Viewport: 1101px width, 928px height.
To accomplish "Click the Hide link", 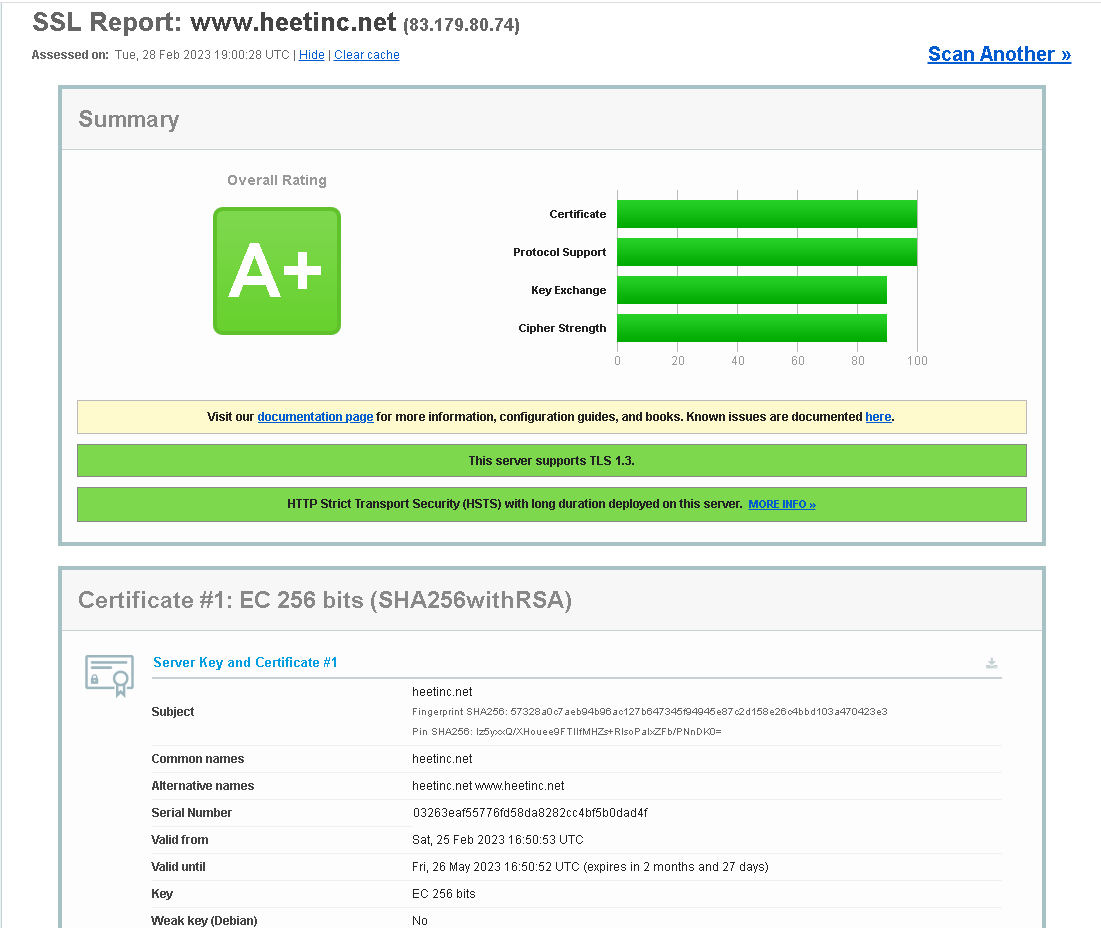I will pos(312,55).
